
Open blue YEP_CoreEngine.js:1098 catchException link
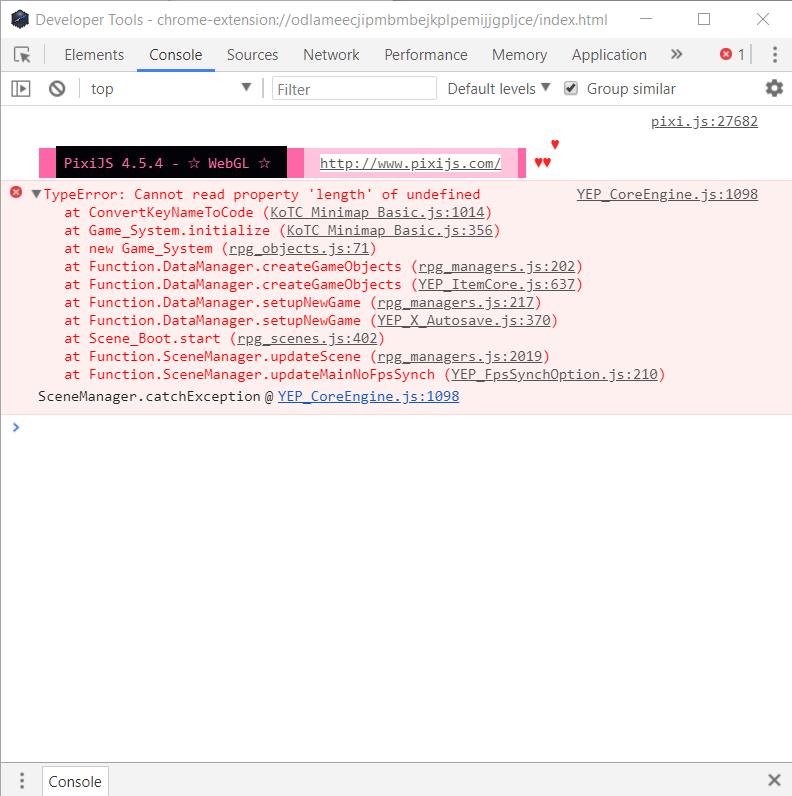(x=368, y=396)
